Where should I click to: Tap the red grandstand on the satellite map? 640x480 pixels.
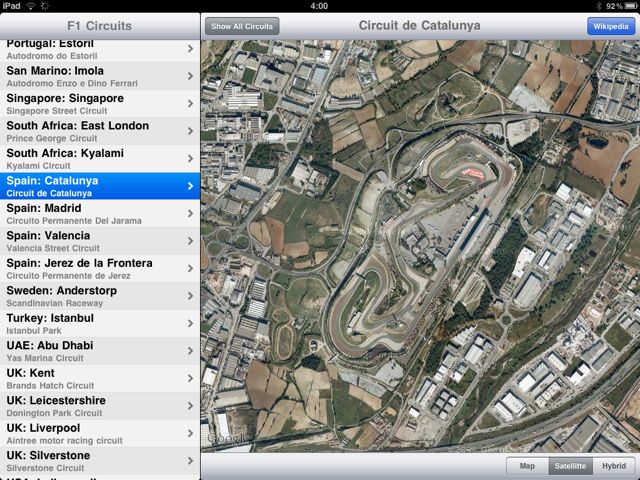473,174
